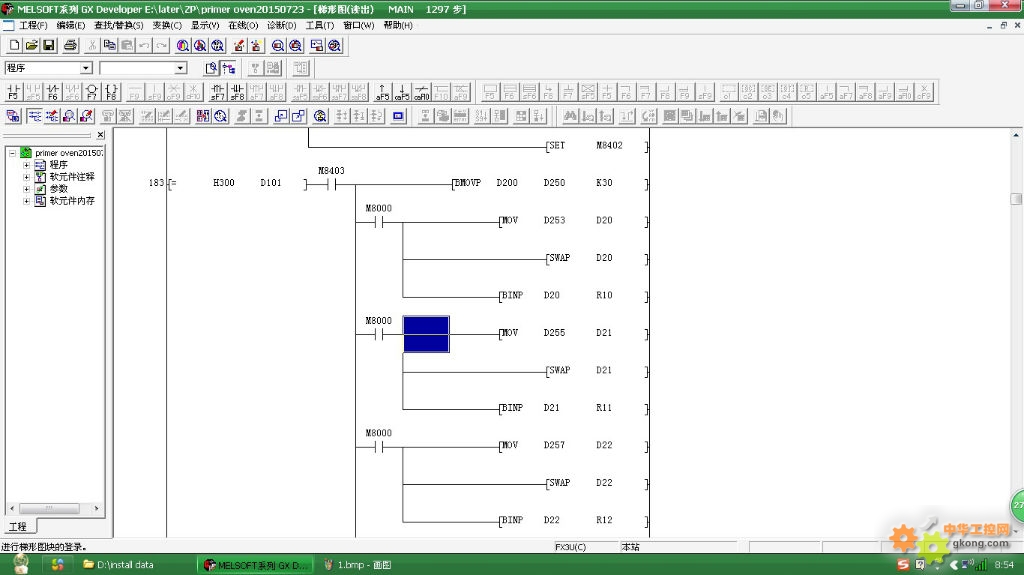Print using the printer icon
Screen dimensions: 1024x575
(71, 45)
